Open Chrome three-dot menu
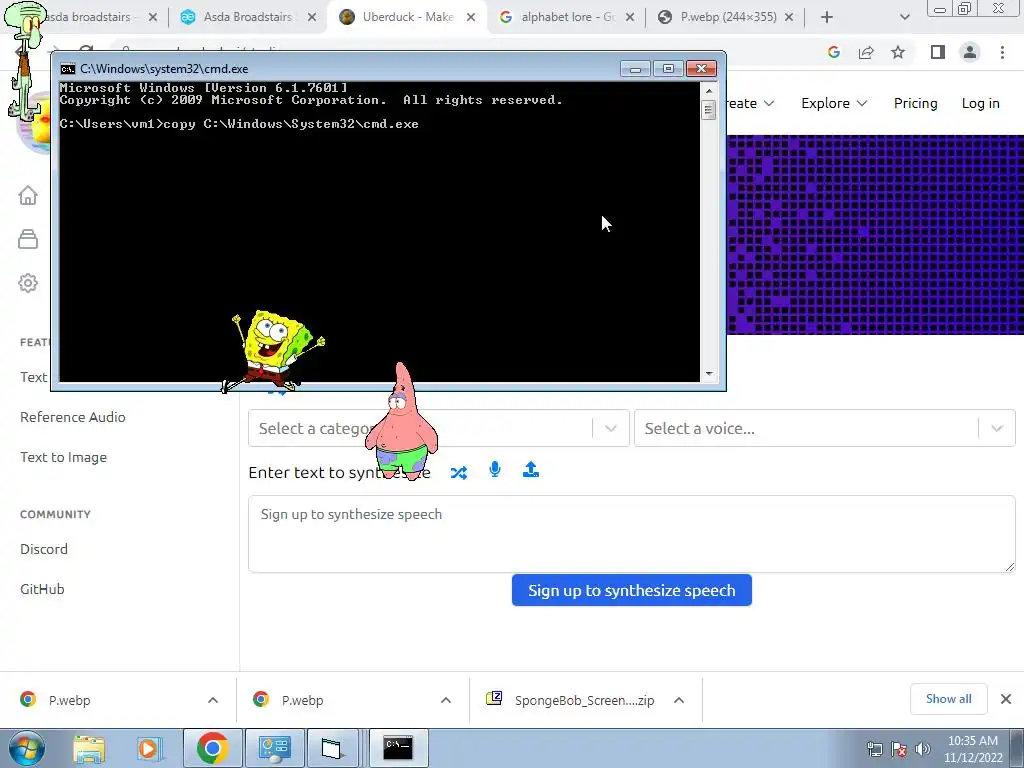The image size is (1024, 768). coord(1002,52)
